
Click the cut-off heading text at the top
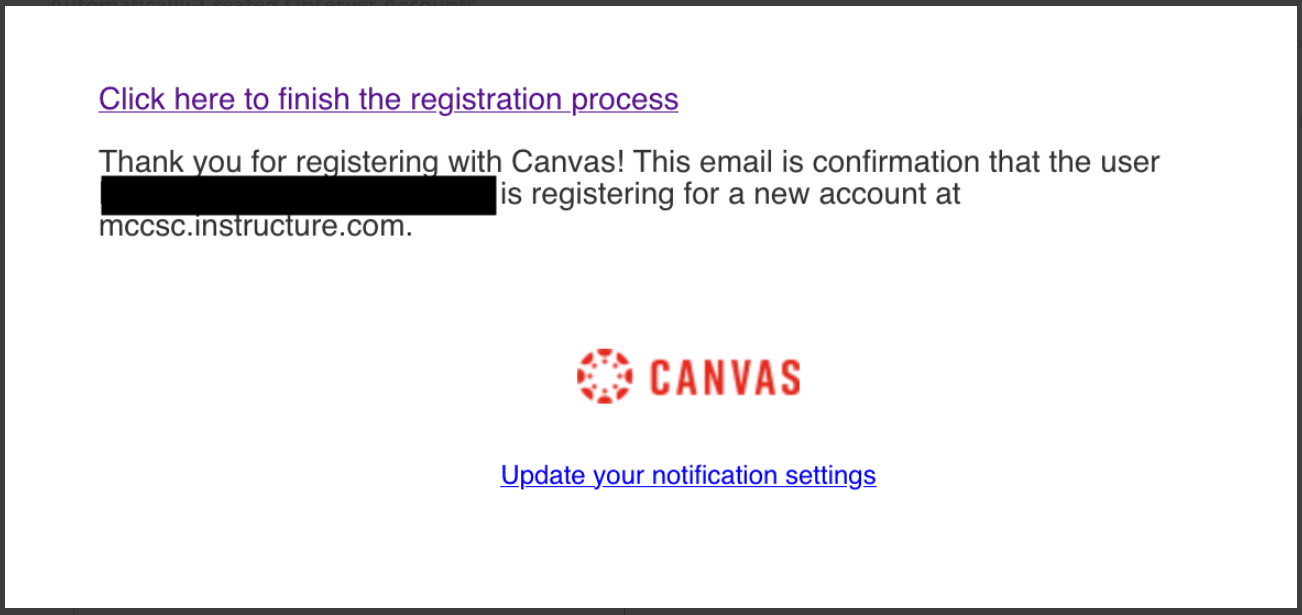tap(262, 4)
